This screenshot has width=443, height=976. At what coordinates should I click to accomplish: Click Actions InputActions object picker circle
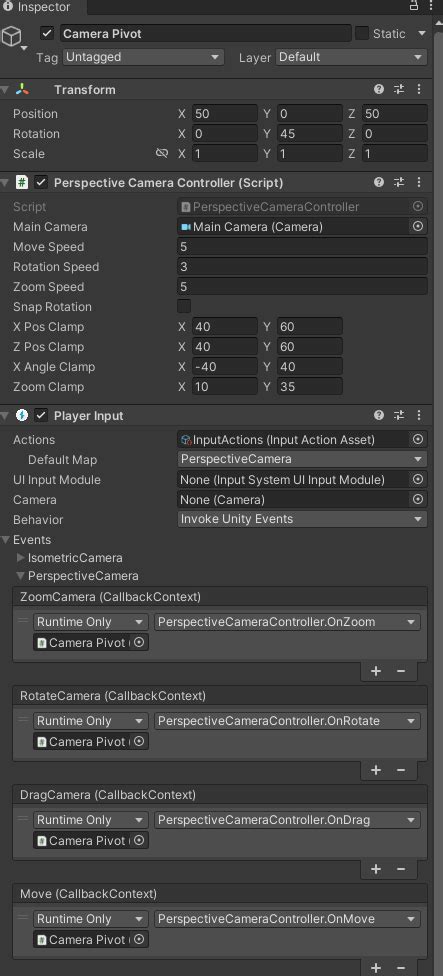418,439
